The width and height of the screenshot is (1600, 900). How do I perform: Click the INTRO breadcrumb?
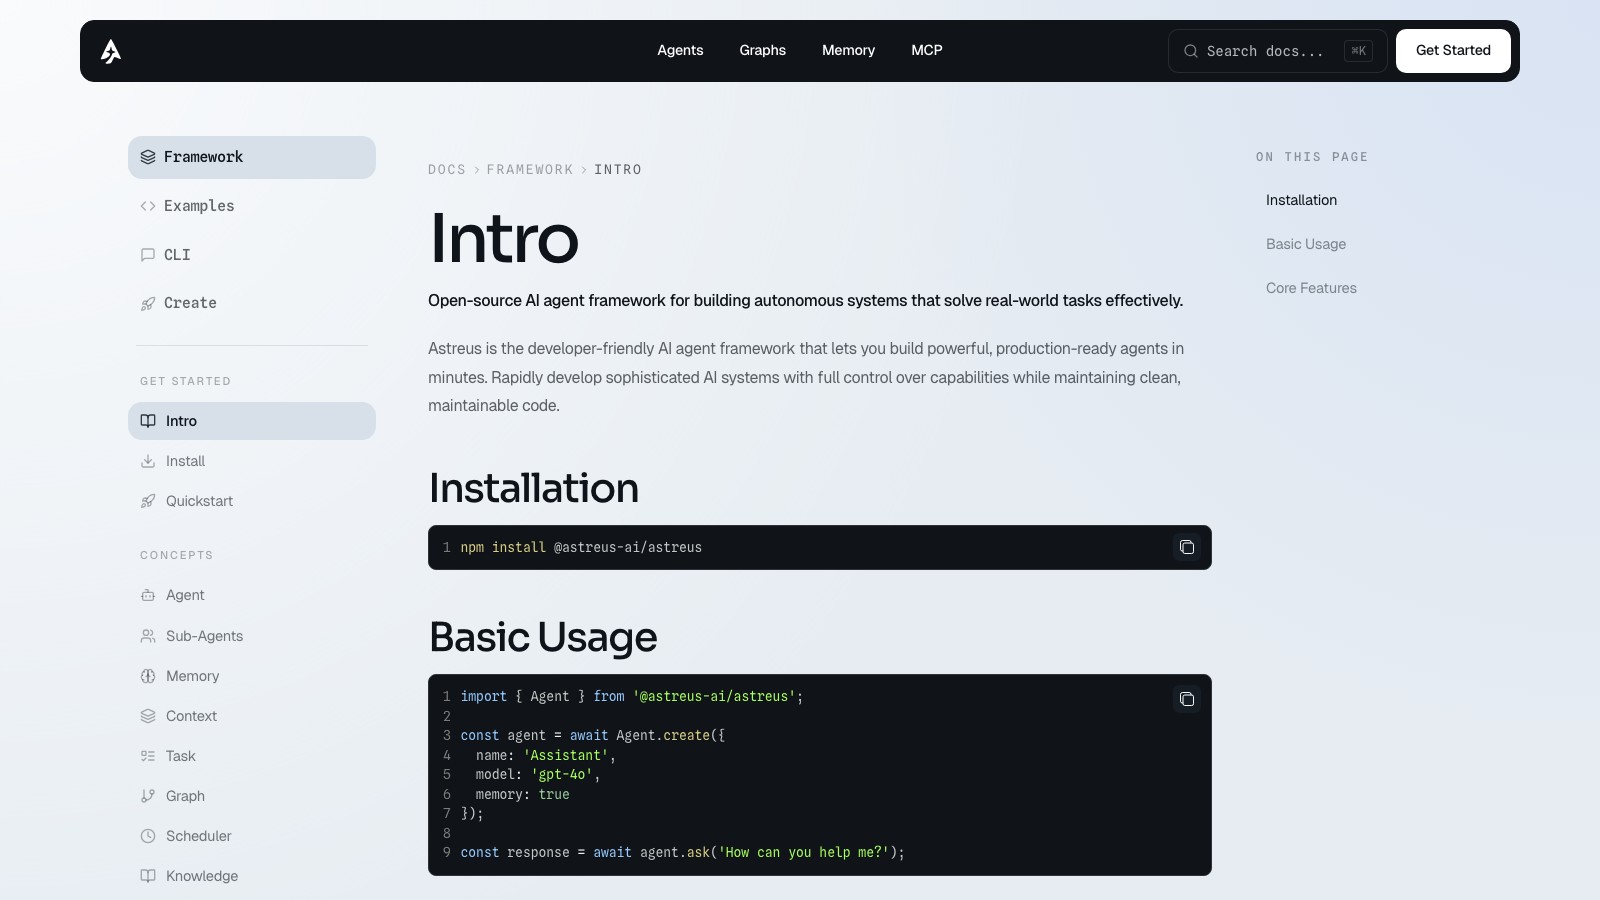click(618, 170)
